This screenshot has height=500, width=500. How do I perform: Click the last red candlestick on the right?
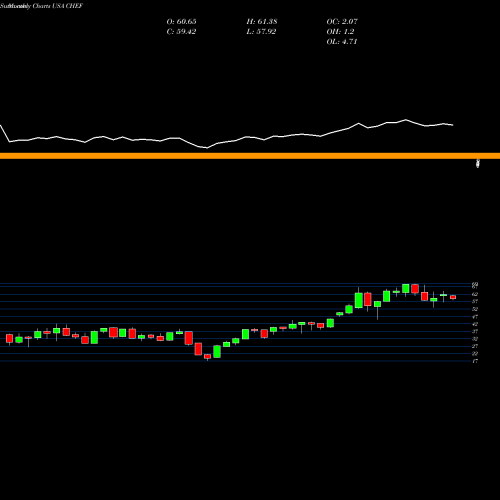453,297
